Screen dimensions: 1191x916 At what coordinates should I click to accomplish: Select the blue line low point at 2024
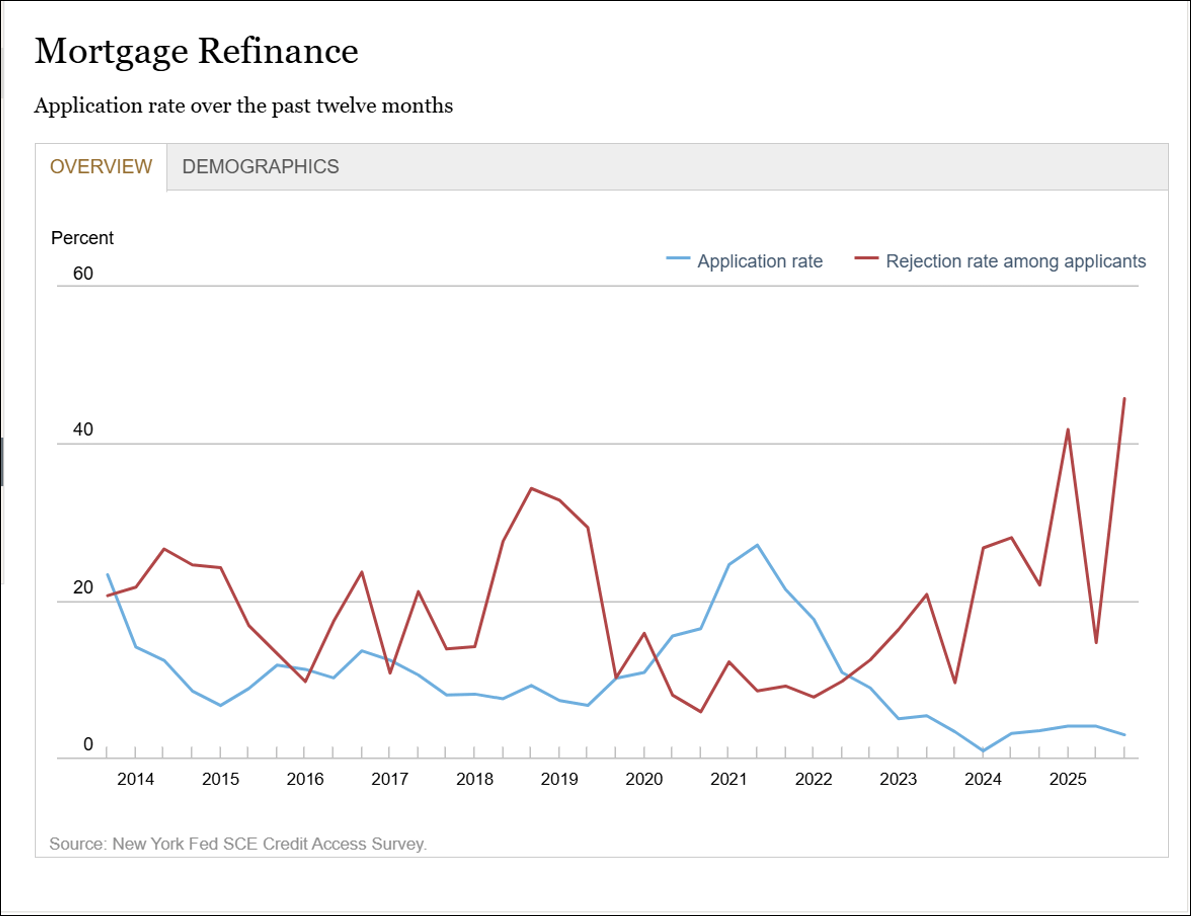pos(984,750)
